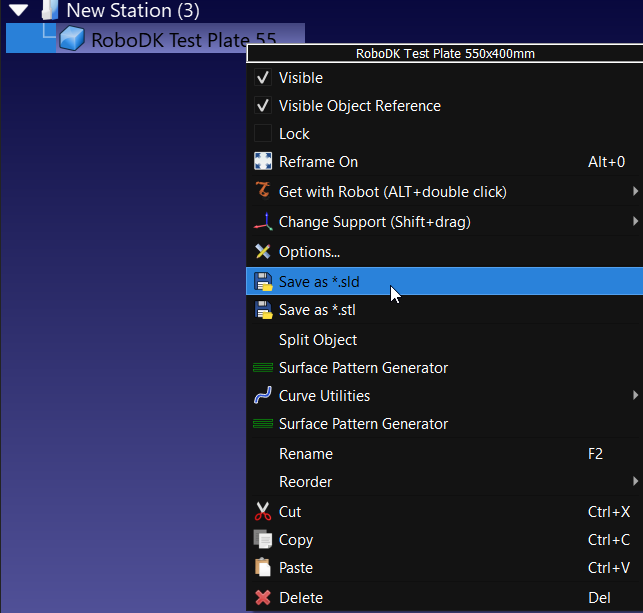Click the Save as *.sld disk icon
This screenshot has width=643, height=613.
pyautogui.click(x=263, y=282)
